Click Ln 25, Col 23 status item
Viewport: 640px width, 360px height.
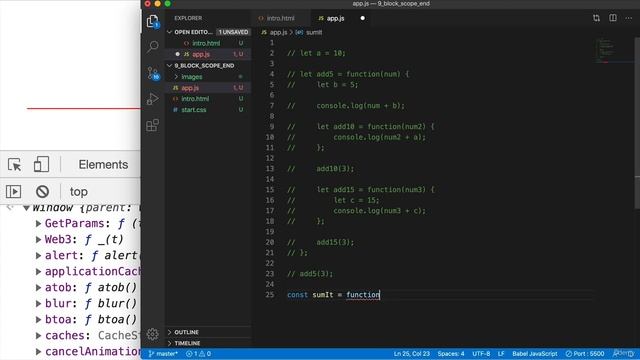point(411,354)
